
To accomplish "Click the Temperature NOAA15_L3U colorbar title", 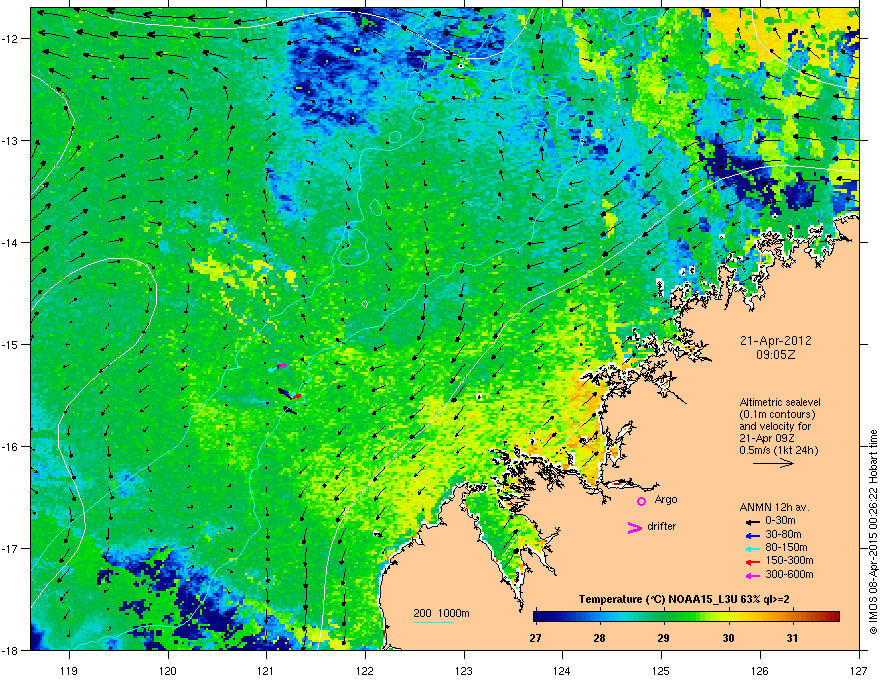I will [x=684, y=599].
